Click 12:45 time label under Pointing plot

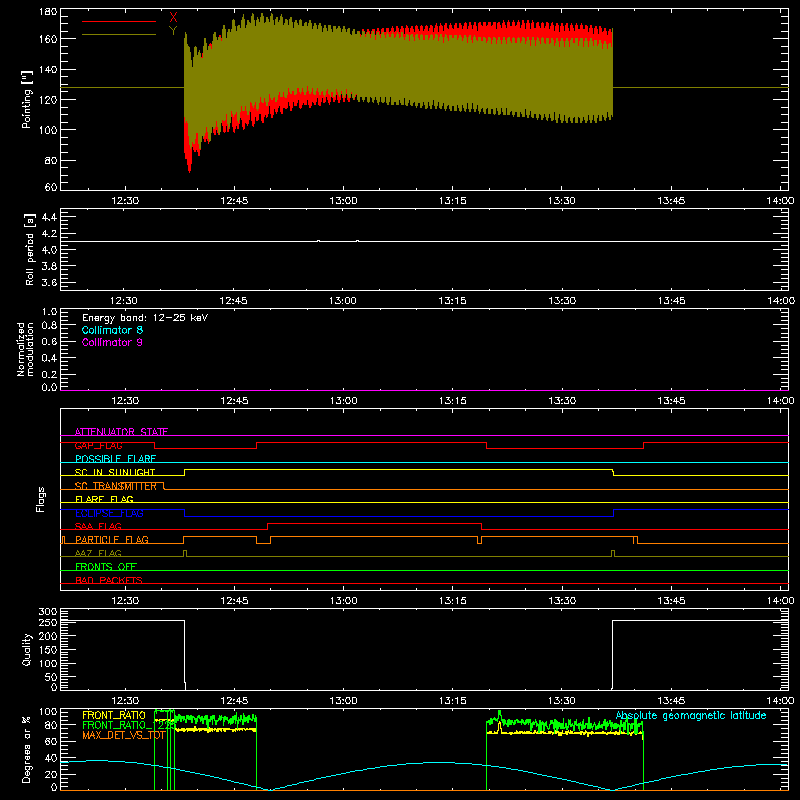(x=234, y=201)
